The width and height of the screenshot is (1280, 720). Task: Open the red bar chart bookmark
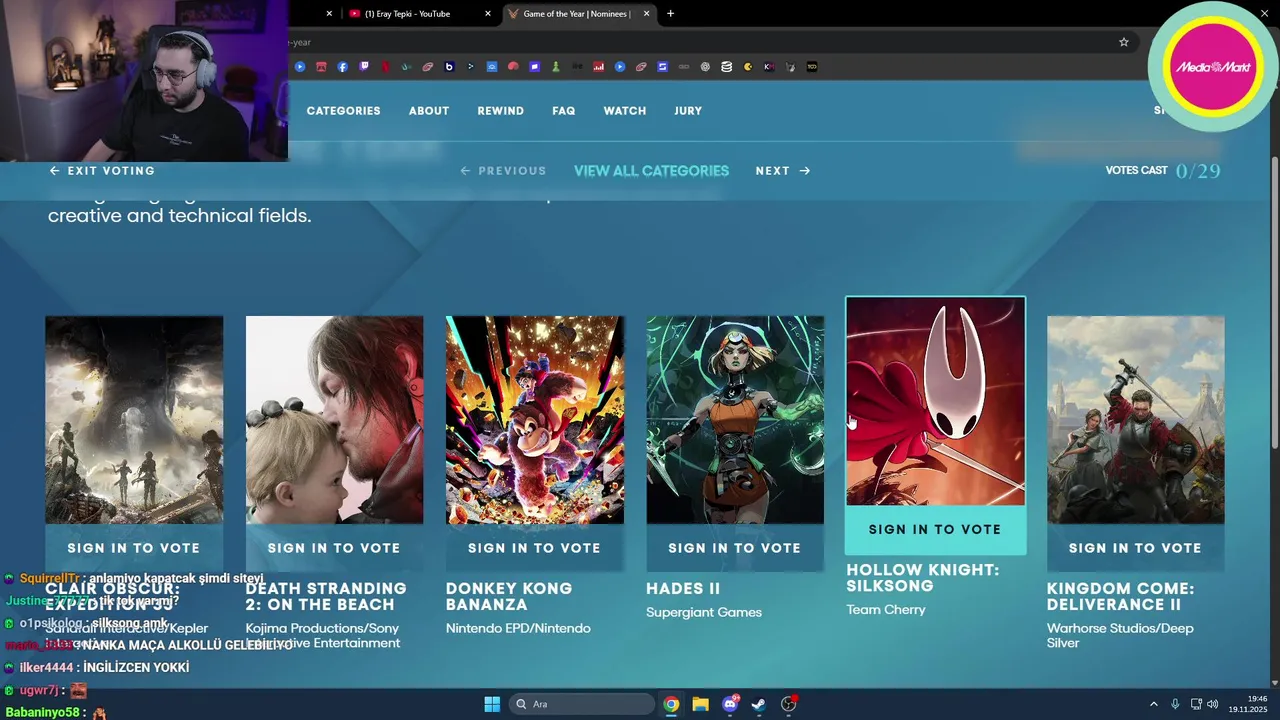point(598,67)
